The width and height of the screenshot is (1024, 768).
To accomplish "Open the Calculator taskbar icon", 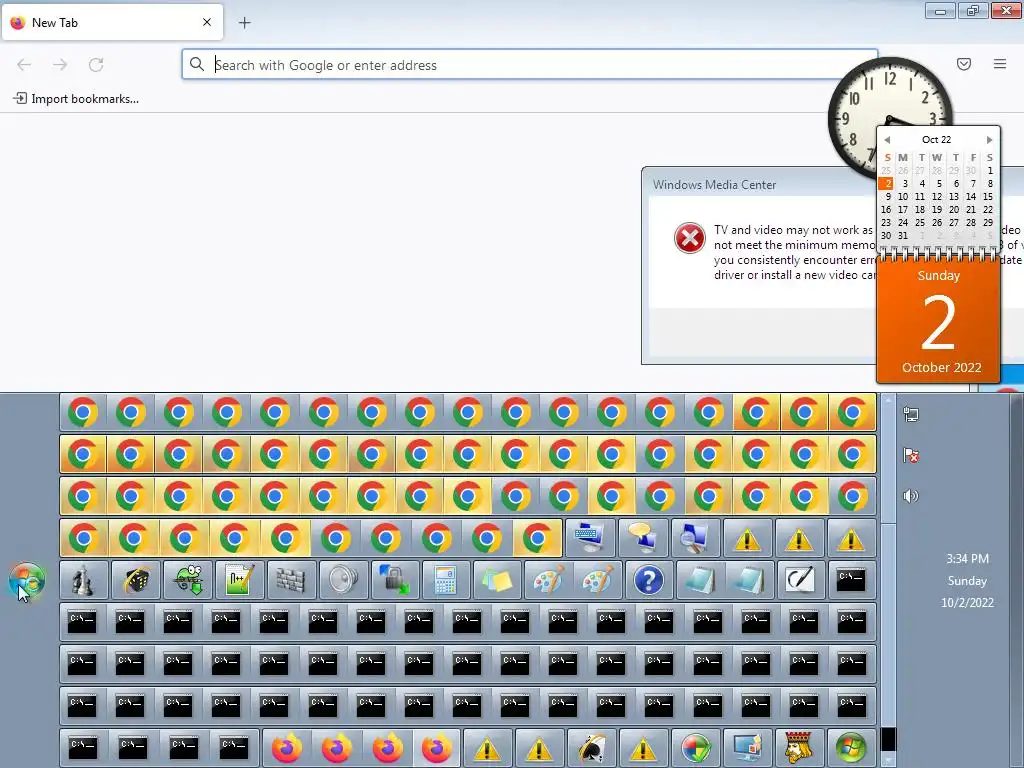I will [x=445, y=580].
